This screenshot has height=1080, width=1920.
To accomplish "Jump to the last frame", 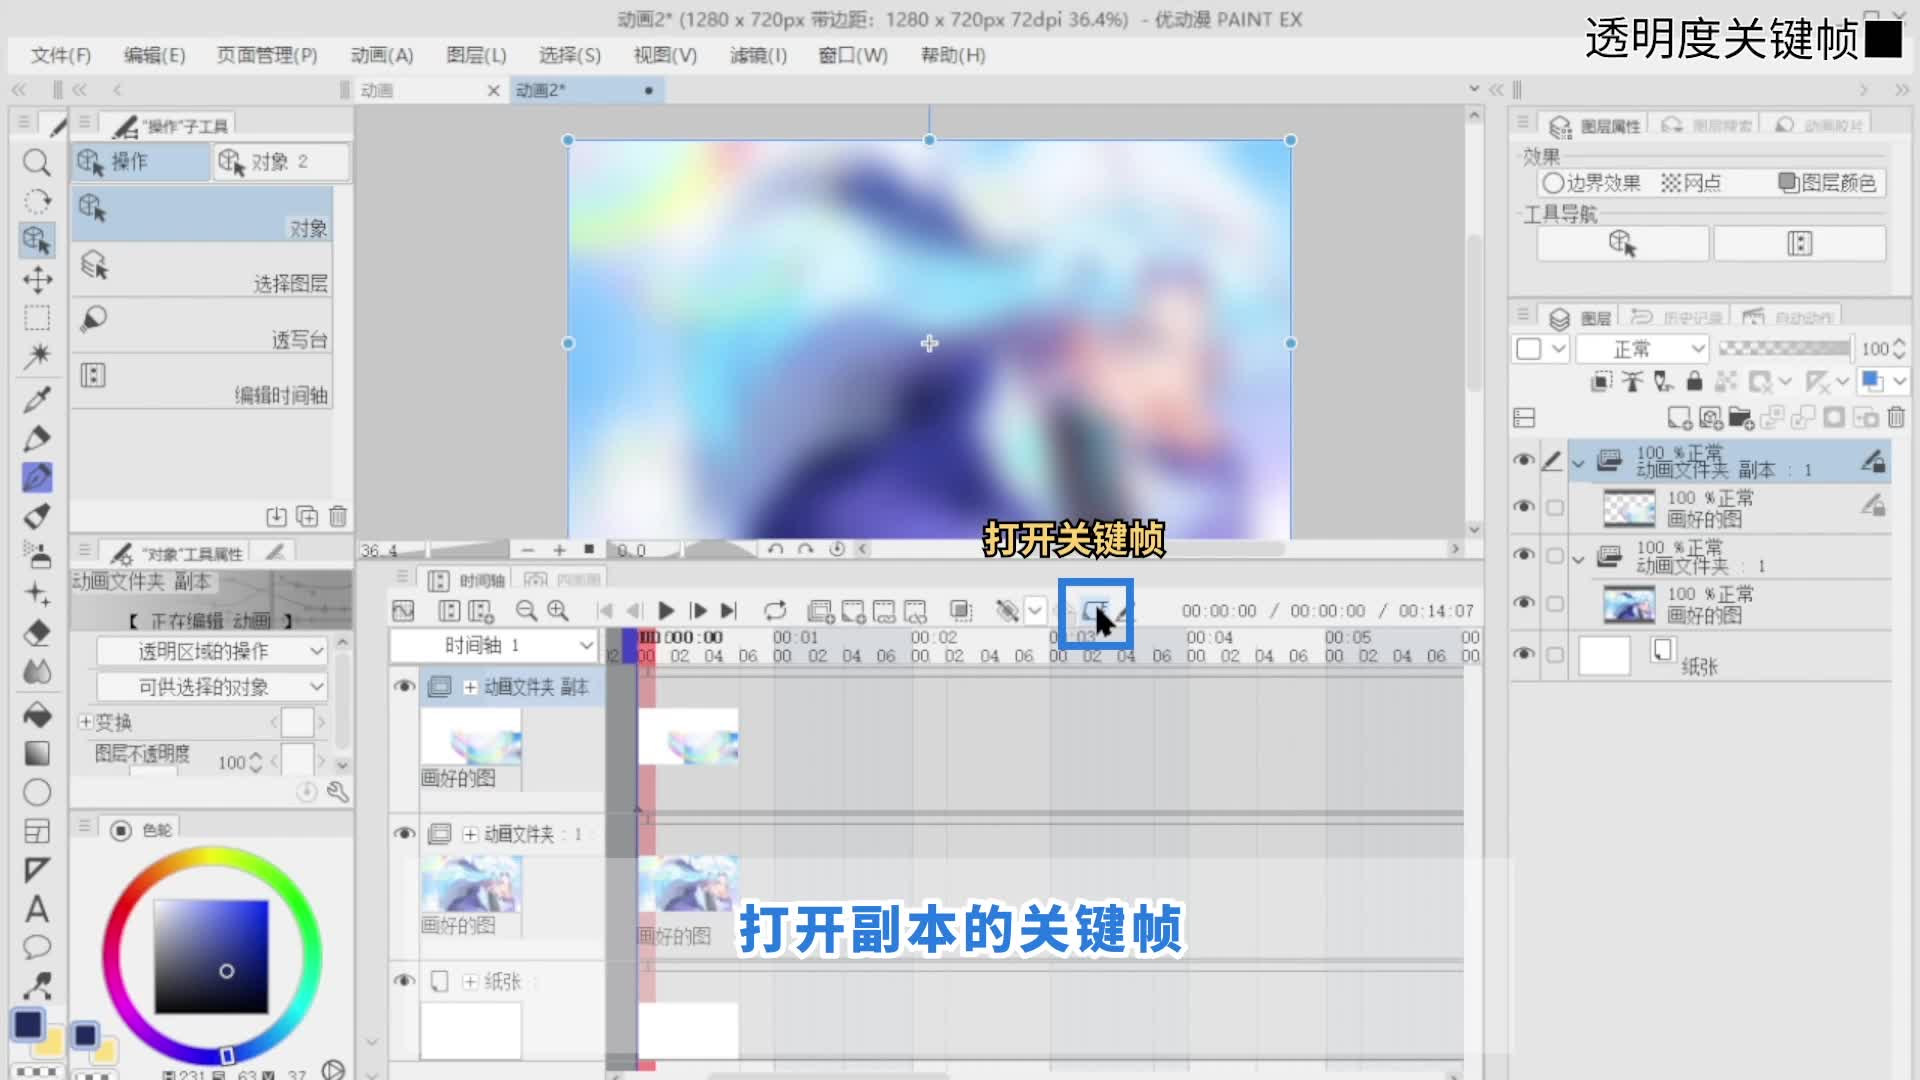I will pyautogui.click(x=729, y=610).
